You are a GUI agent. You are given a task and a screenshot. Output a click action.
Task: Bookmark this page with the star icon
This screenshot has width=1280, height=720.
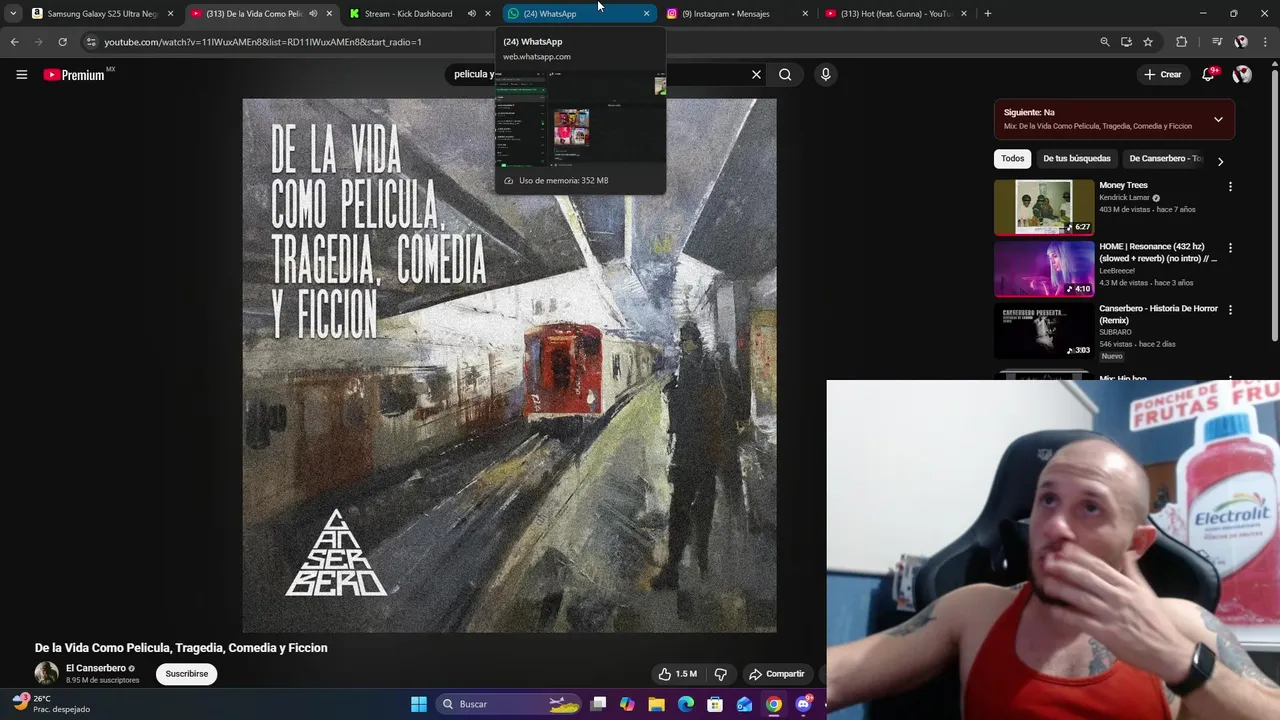click(x=1148, y=42)
